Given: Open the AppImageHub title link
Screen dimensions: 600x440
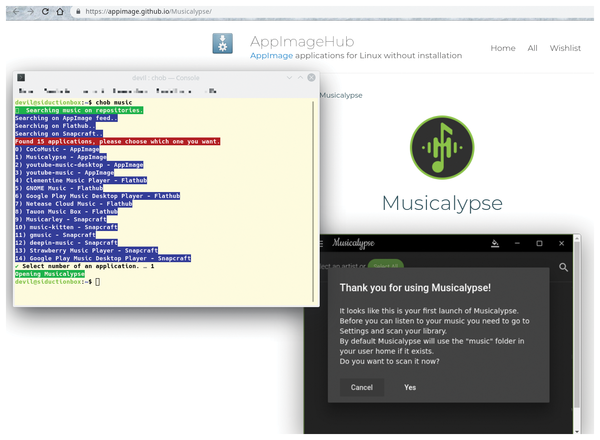Looking at the screenshot, I should click(x=302, y=41).
